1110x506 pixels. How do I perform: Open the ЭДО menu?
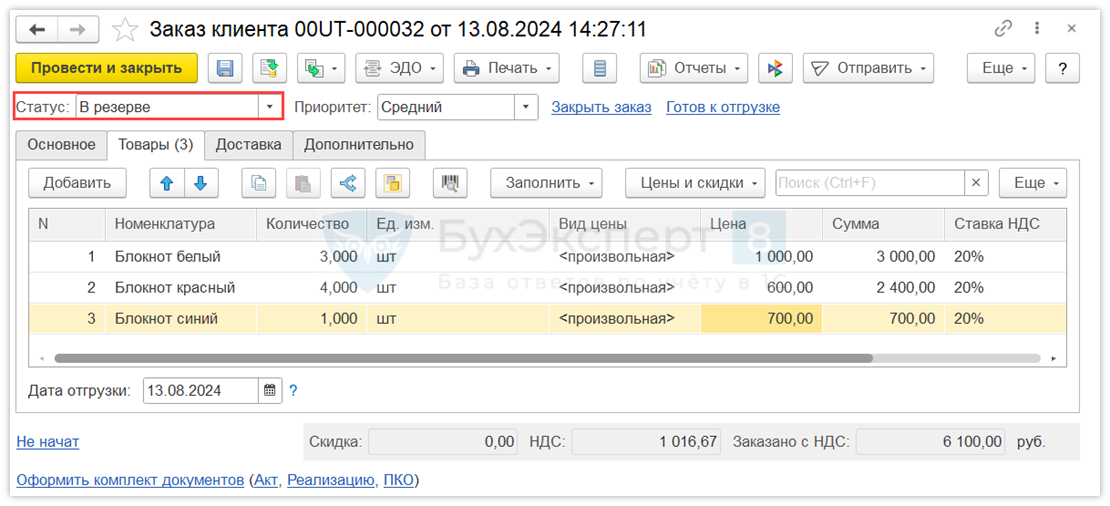click(399, 68)
